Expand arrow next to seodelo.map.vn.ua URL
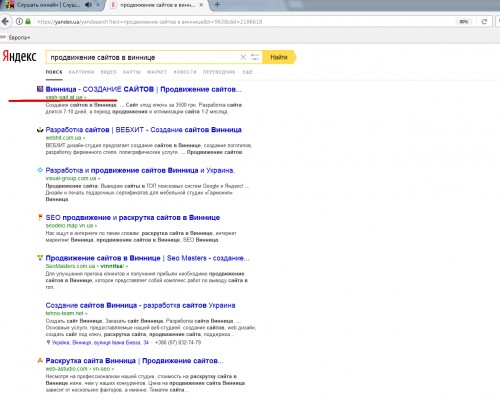The width and height of the screenshot is (500, 399). pos(96,226)
